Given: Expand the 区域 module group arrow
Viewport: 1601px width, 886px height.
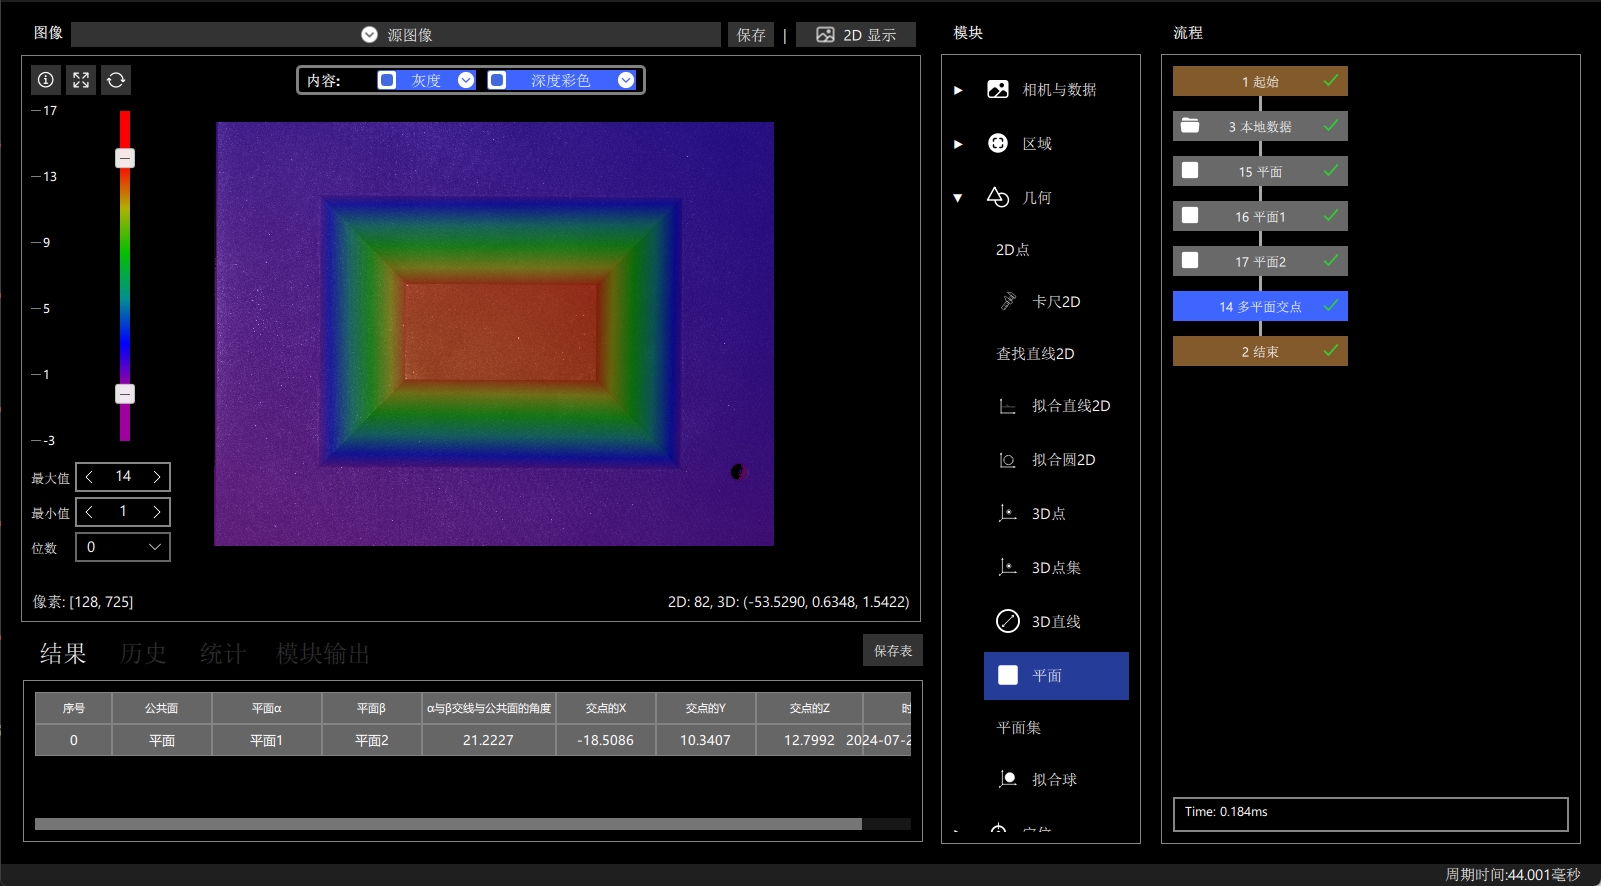Looking at the screenshot, I should pos(958,144).
